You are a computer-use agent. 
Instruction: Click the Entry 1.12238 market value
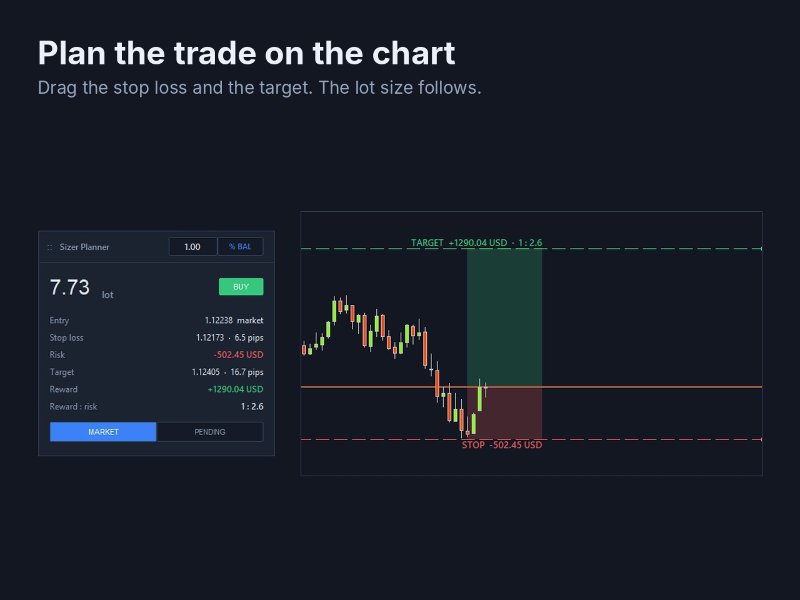click(x=234, y=320)
